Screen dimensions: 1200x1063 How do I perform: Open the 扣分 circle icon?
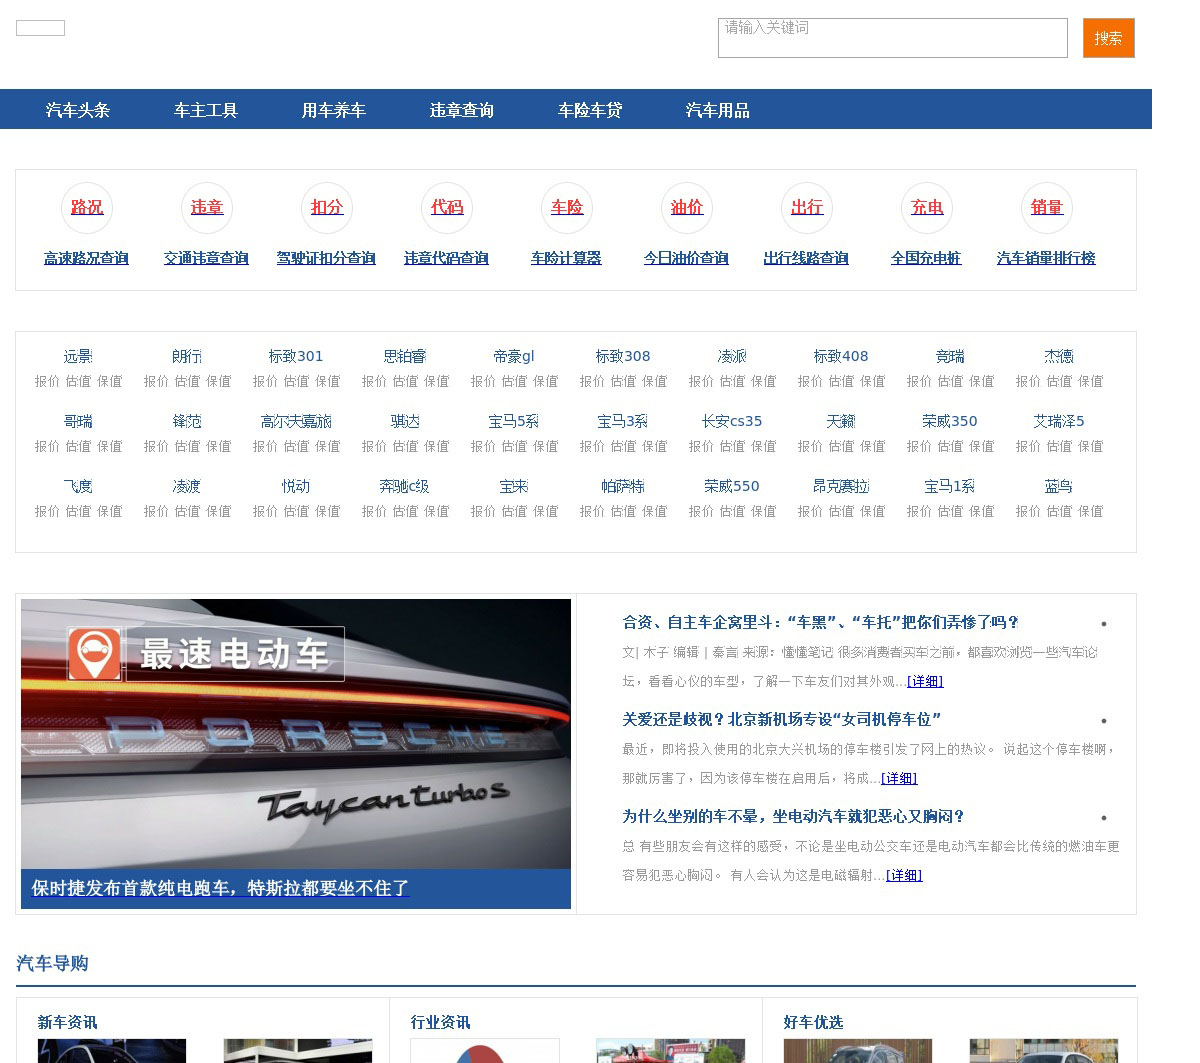pos(327,207)
